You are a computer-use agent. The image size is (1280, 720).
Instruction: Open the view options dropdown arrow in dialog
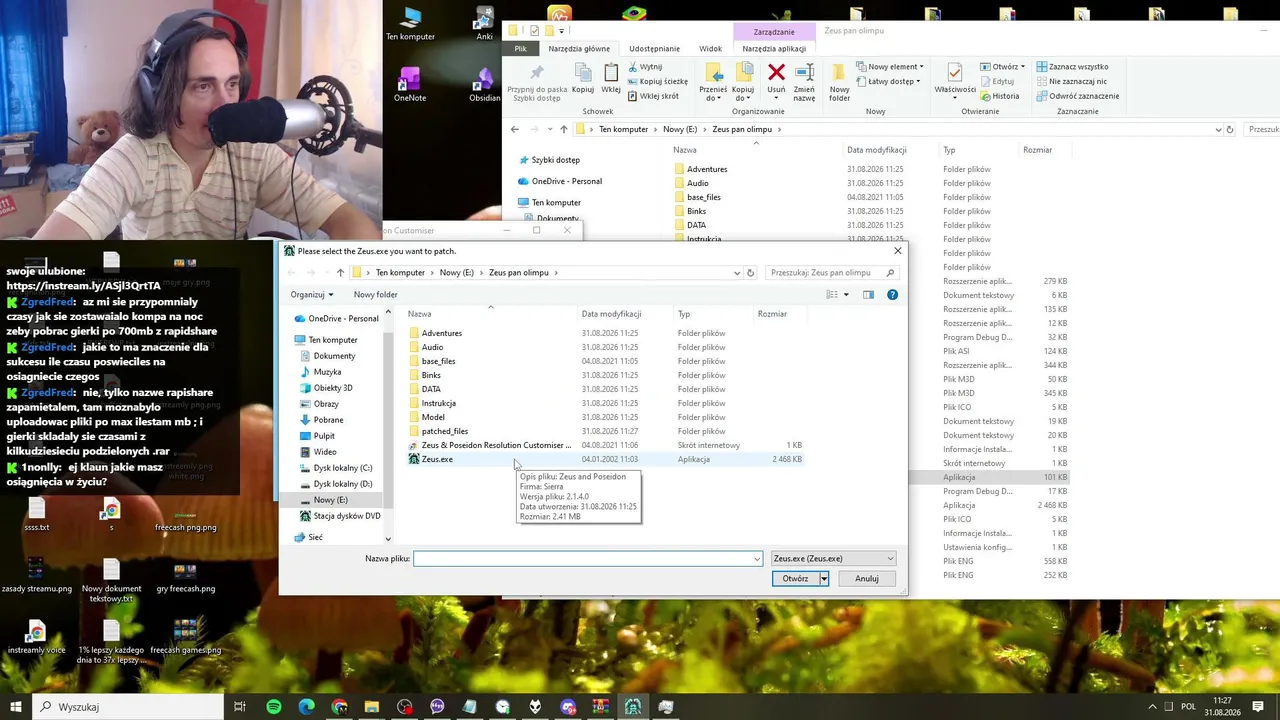[x=846, y=295]
